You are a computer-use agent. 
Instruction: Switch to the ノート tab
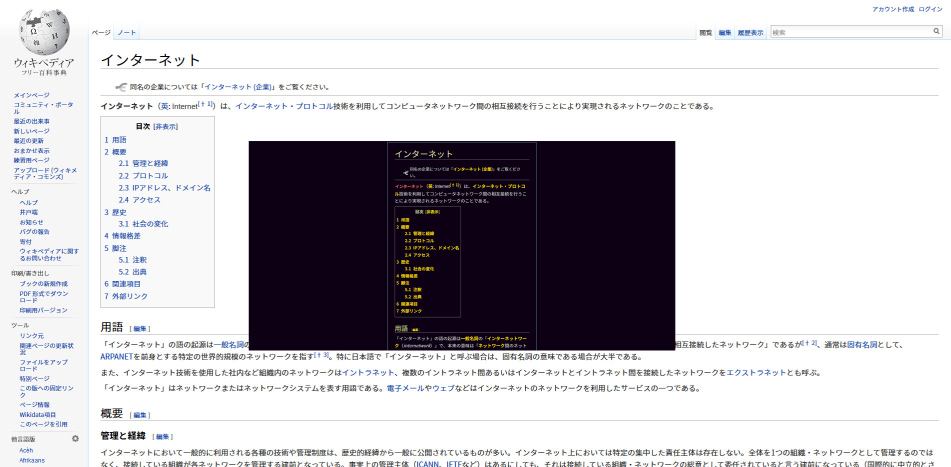click(x=127, y=32)
